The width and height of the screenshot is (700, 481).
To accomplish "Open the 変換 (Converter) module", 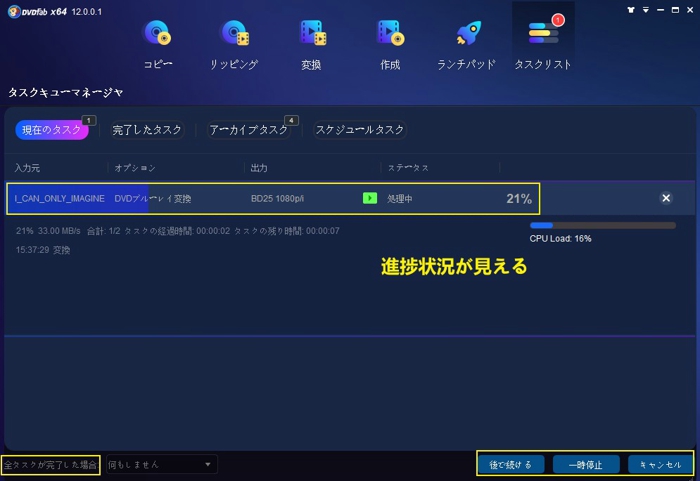I will click(x=312, y=44).
